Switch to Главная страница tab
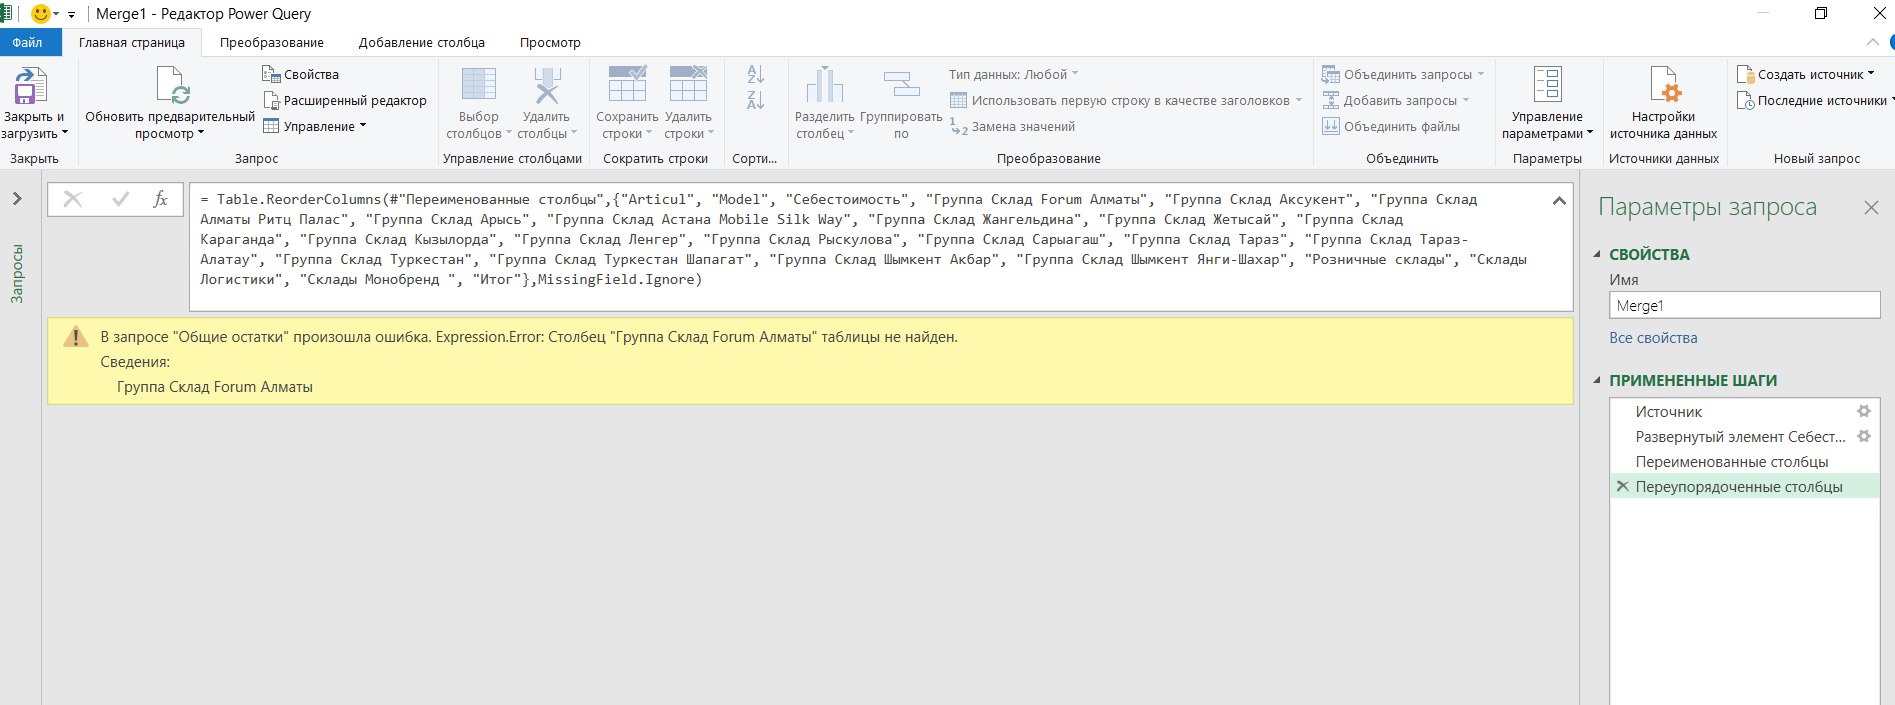Image resolution: width=1895 pixels, height=705 pixels. tap(132, 42)
